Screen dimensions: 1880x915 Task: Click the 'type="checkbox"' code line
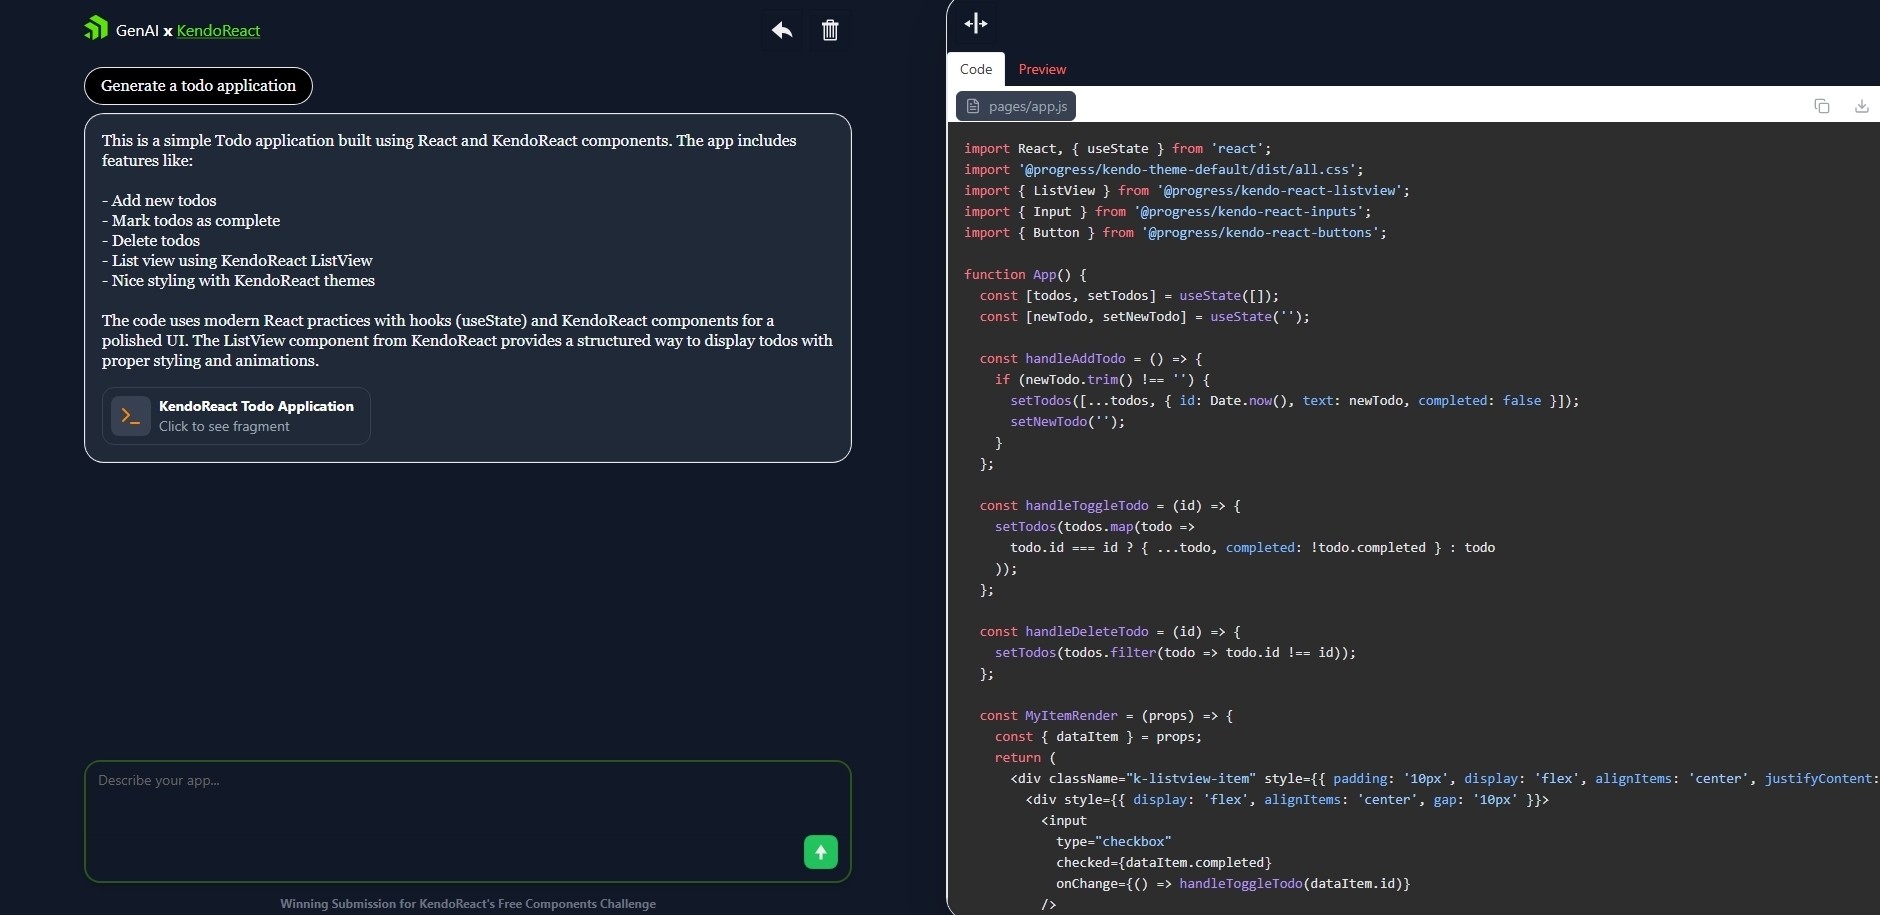pyautogui.click(x=1113, y=842)
